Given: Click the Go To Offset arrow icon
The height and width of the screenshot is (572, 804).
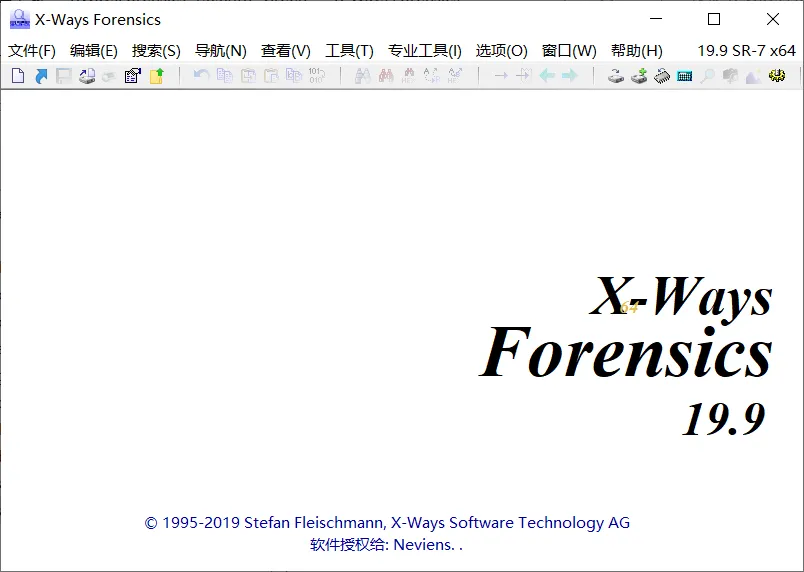Looking at the screenshot, I should pyautogui.click(x=501, y=76).
